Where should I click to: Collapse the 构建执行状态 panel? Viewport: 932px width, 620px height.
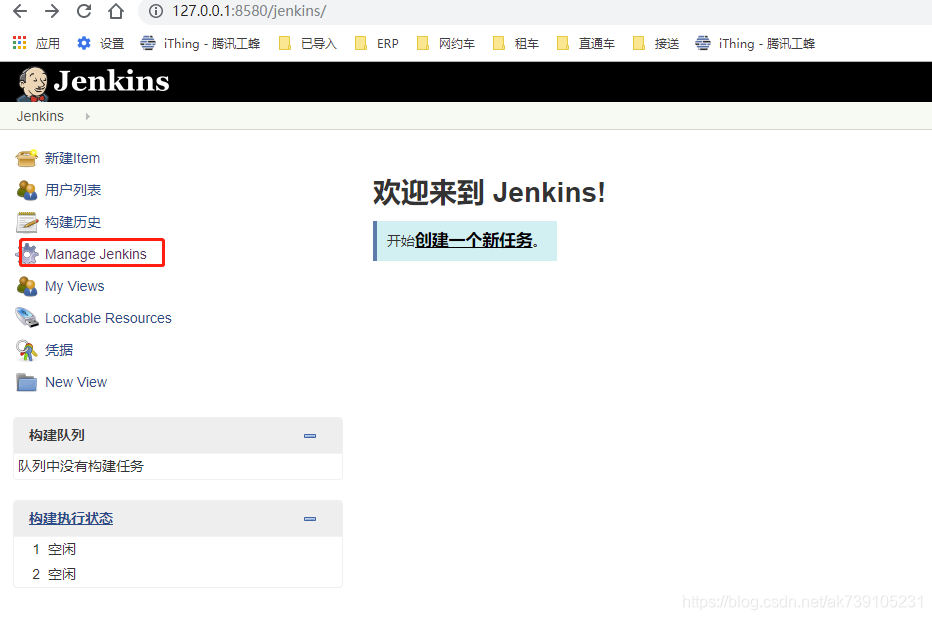pyautogui.click(x=310, y=519)
